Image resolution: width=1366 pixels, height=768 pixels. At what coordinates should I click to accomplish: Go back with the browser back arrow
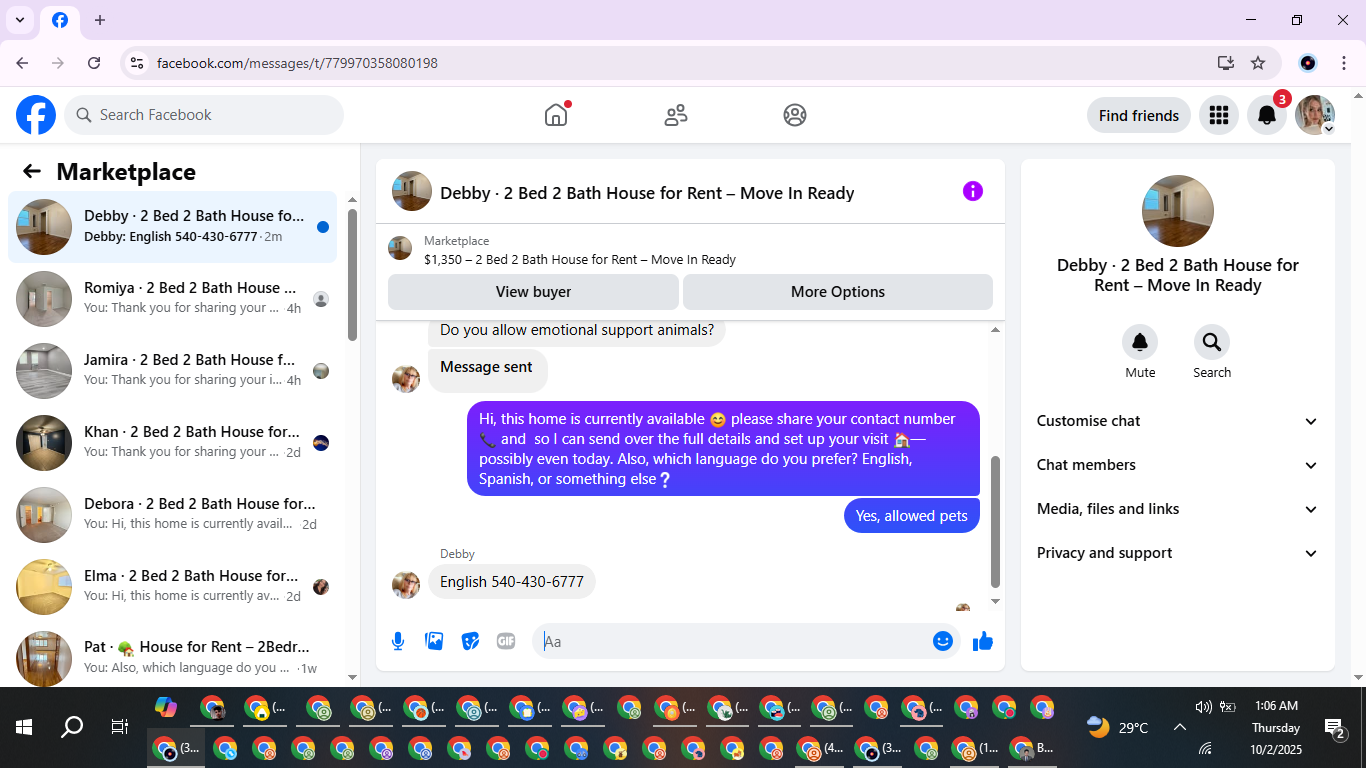[x=22, y=63]
